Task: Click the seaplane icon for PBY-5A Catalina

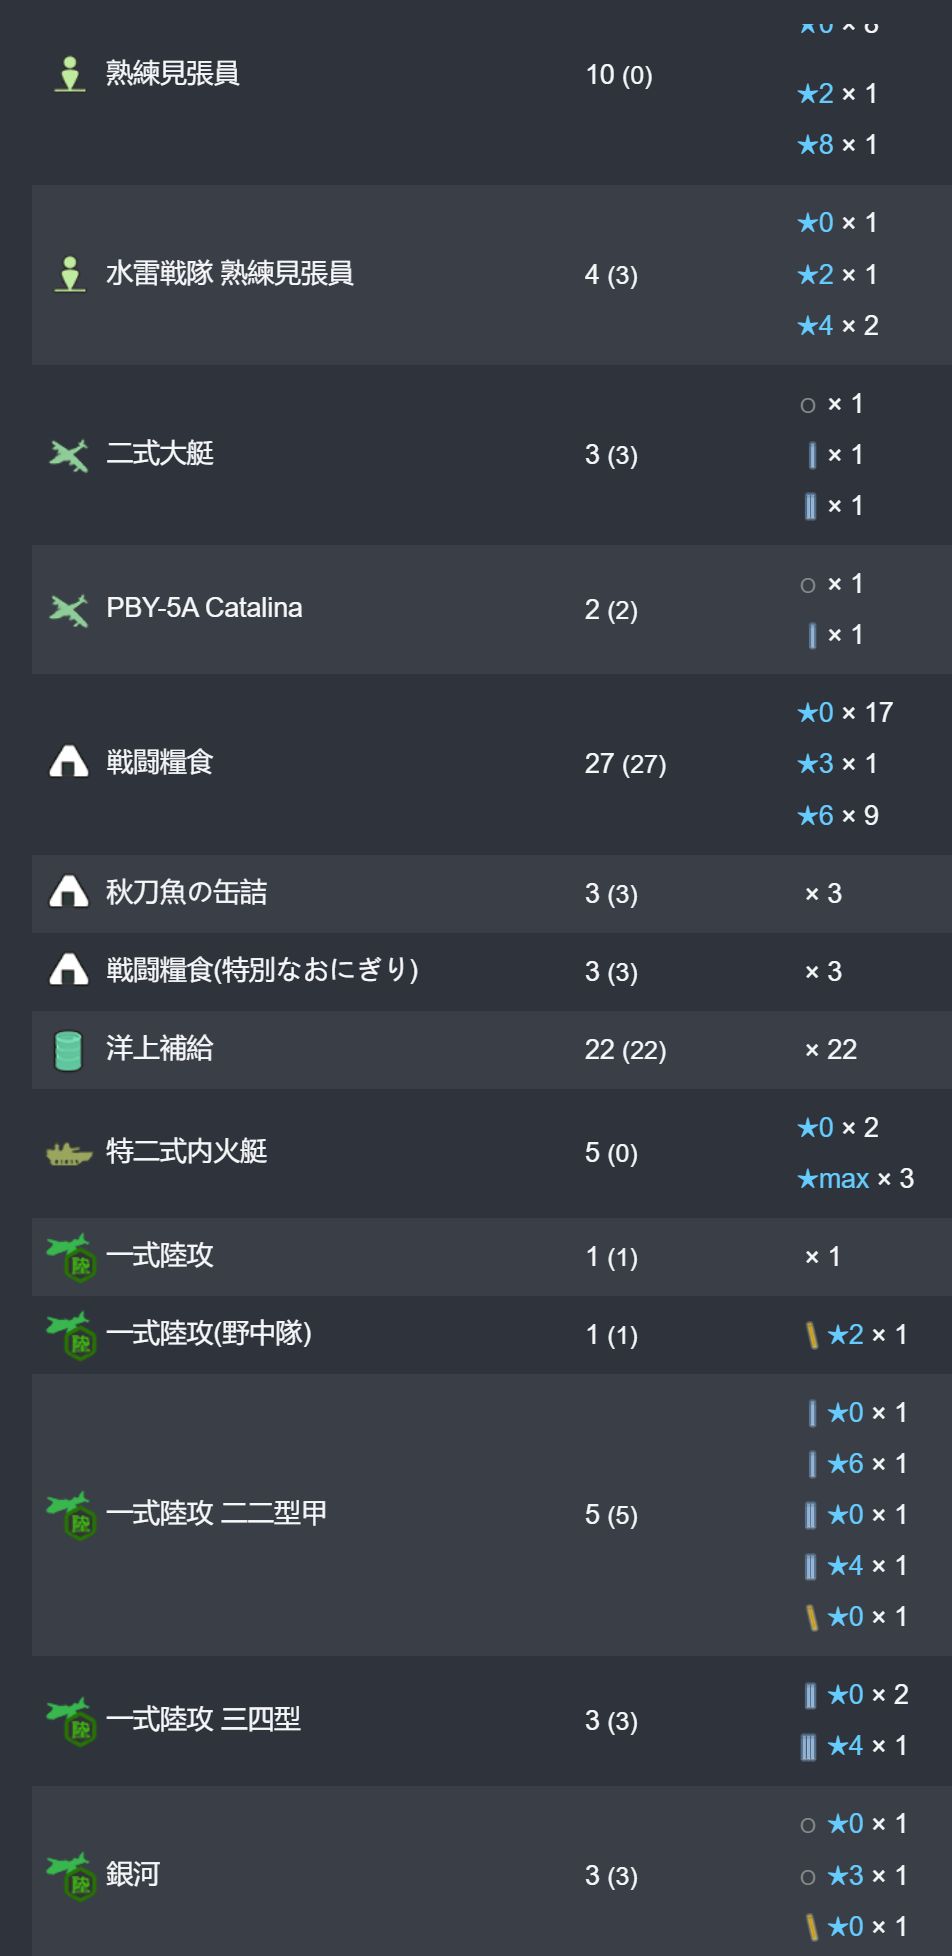Action: [x=69, y=609]
